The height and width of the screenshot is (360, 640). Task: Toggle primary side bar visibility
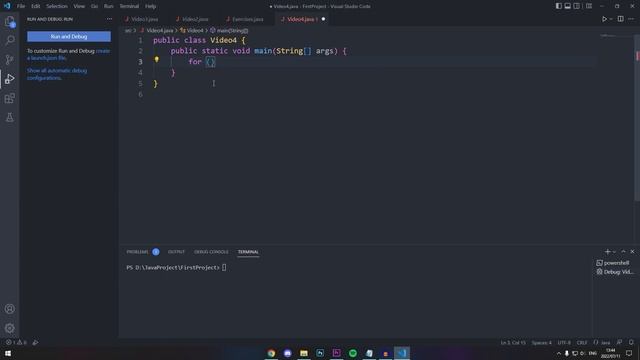point(558,6)
